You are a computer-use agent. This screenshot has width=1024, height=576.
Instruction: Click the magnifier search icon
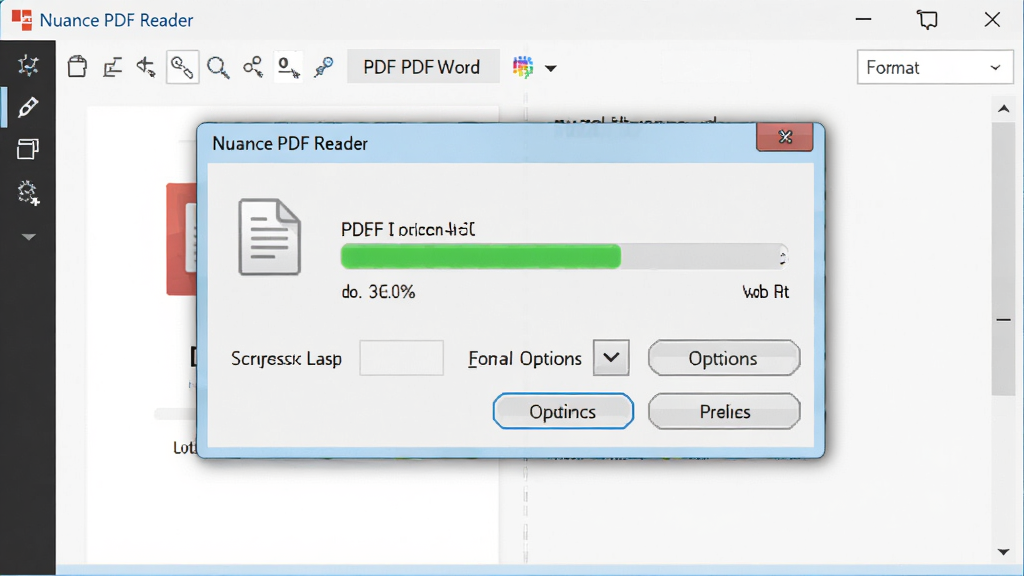point(218,67)
